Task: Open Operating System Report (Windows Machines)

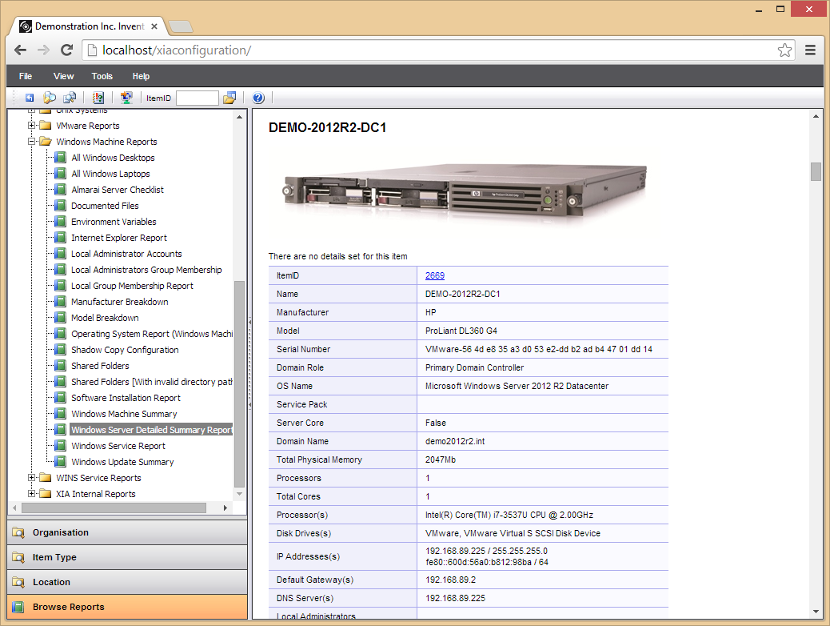Action: 152,333
